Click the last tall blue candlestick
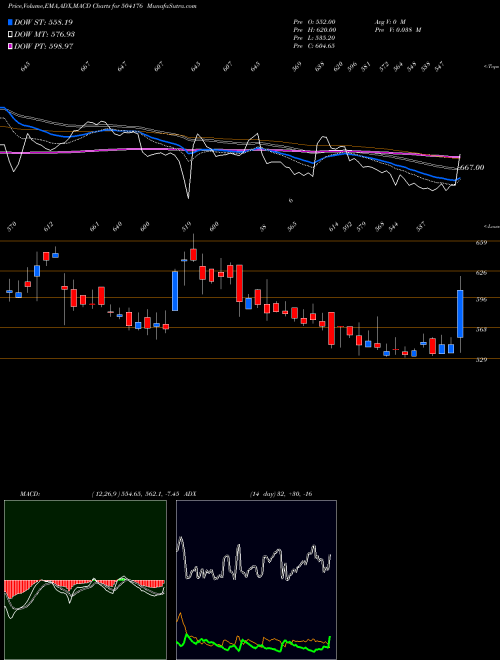Image resolution: width=500 pixels, height=660 pixels. tap(460, 314)
